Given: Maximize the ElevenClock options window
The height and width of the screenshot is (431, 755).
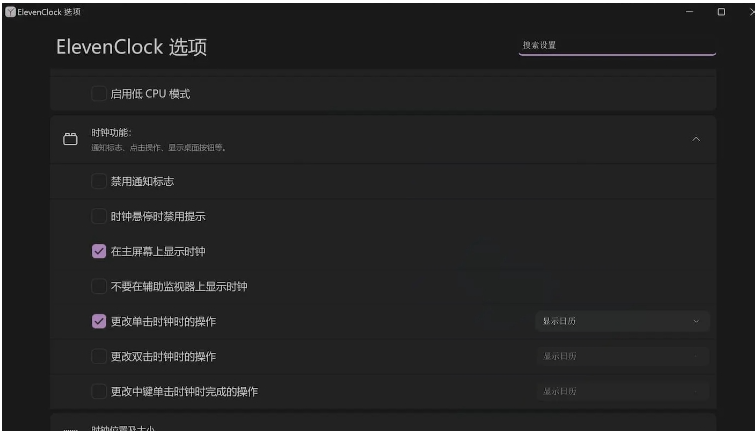Looking at the screenshot, I should [720, 12].
